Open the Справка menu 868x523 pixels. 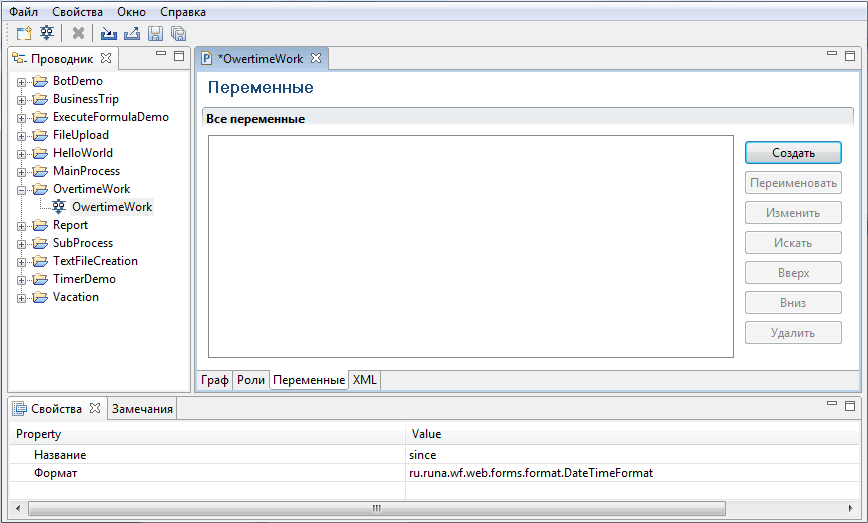tap(183, 12)
